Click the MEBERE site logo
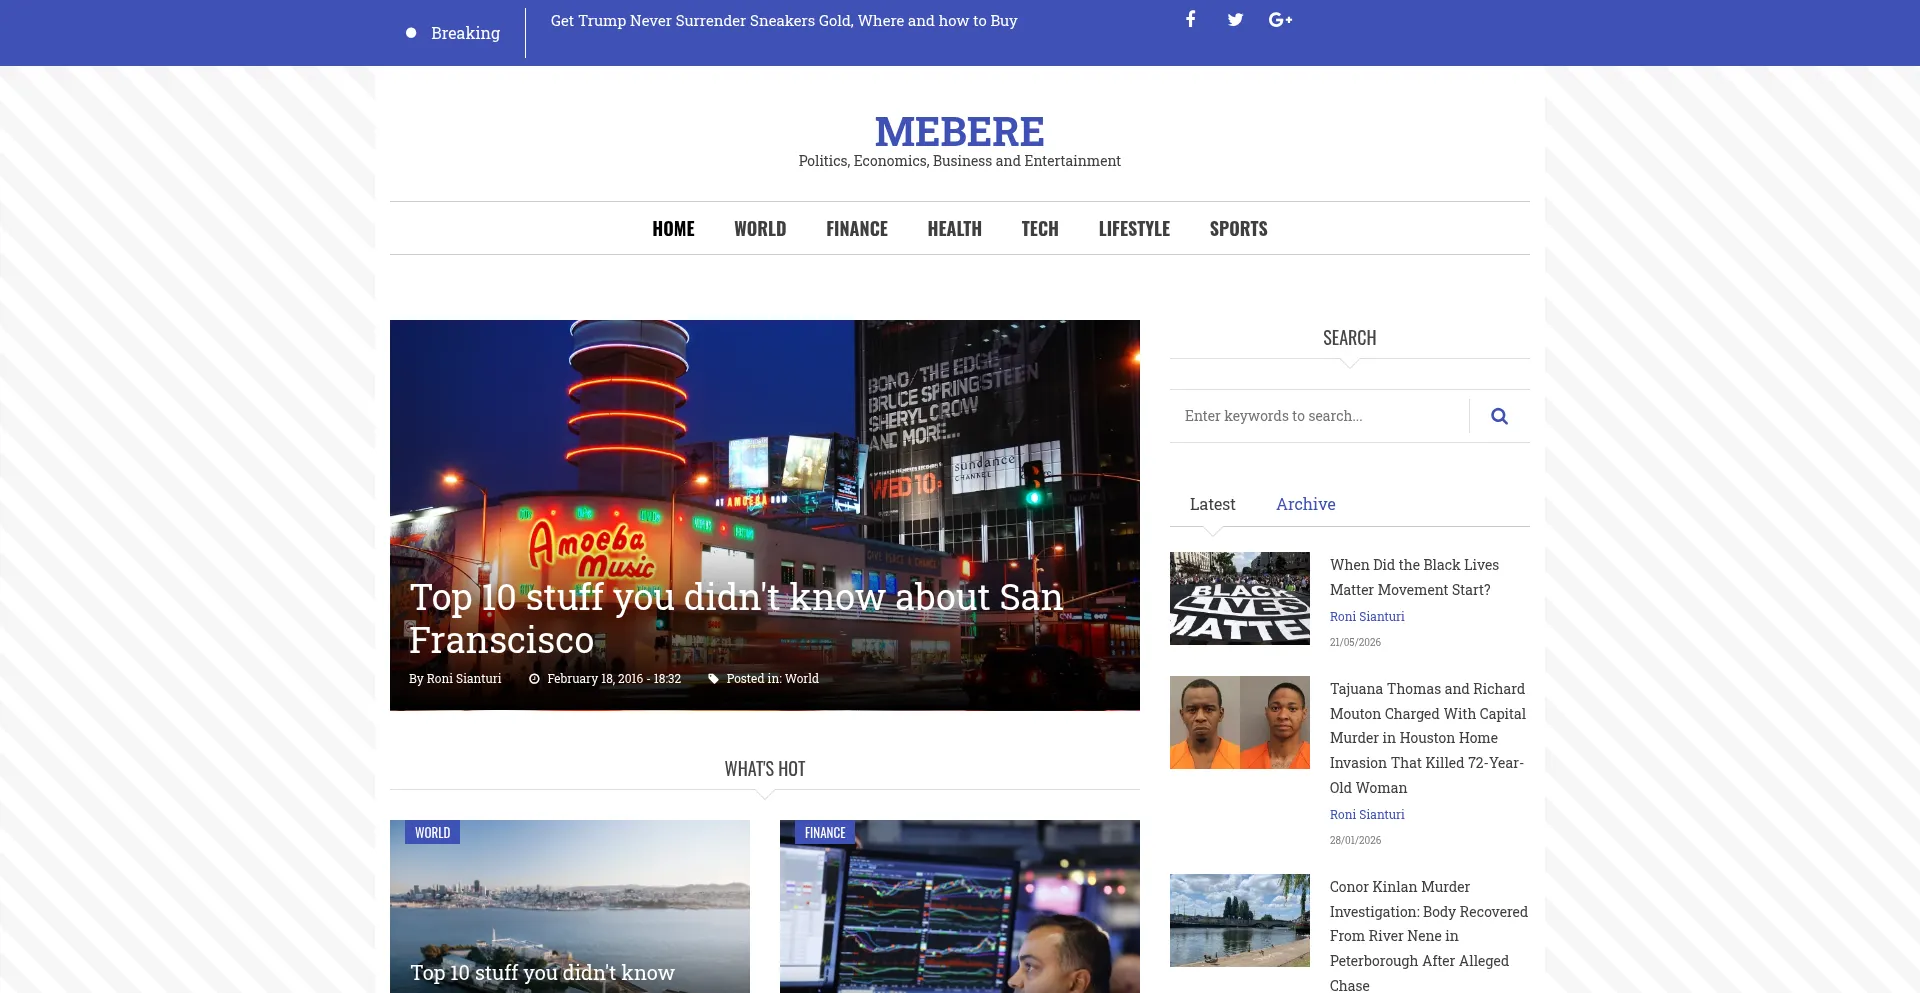 click(x=959, y=131)
